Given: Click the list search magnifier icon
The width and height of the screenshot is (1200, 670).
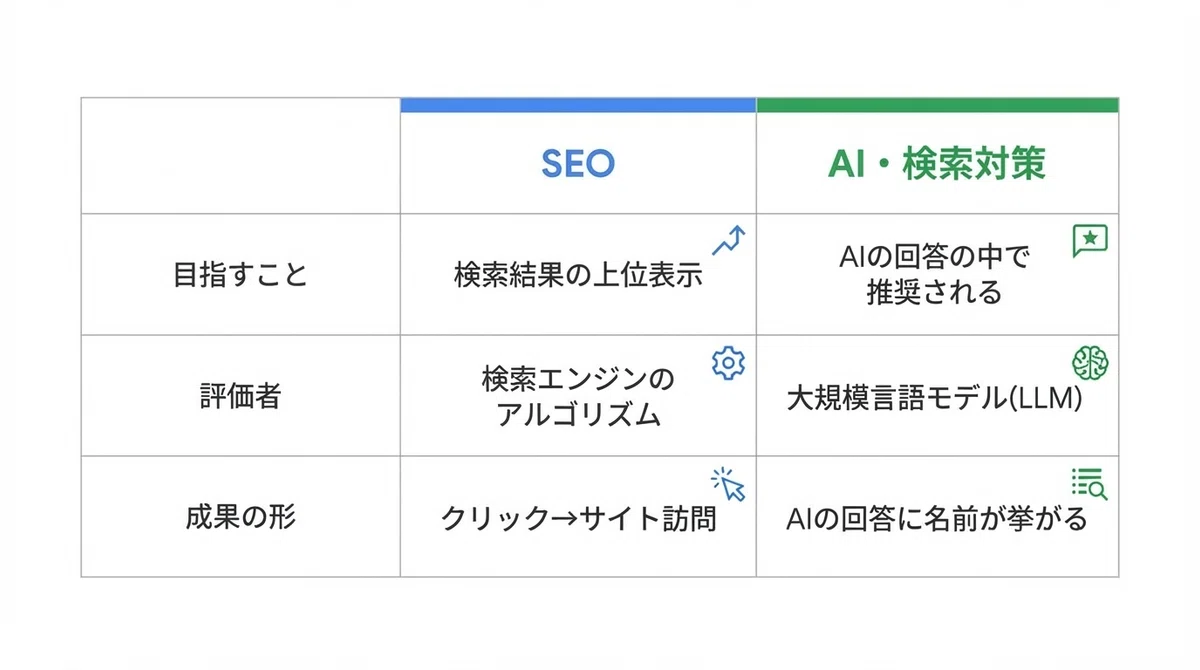Looking at the screenshot, I should (1089, 484).
